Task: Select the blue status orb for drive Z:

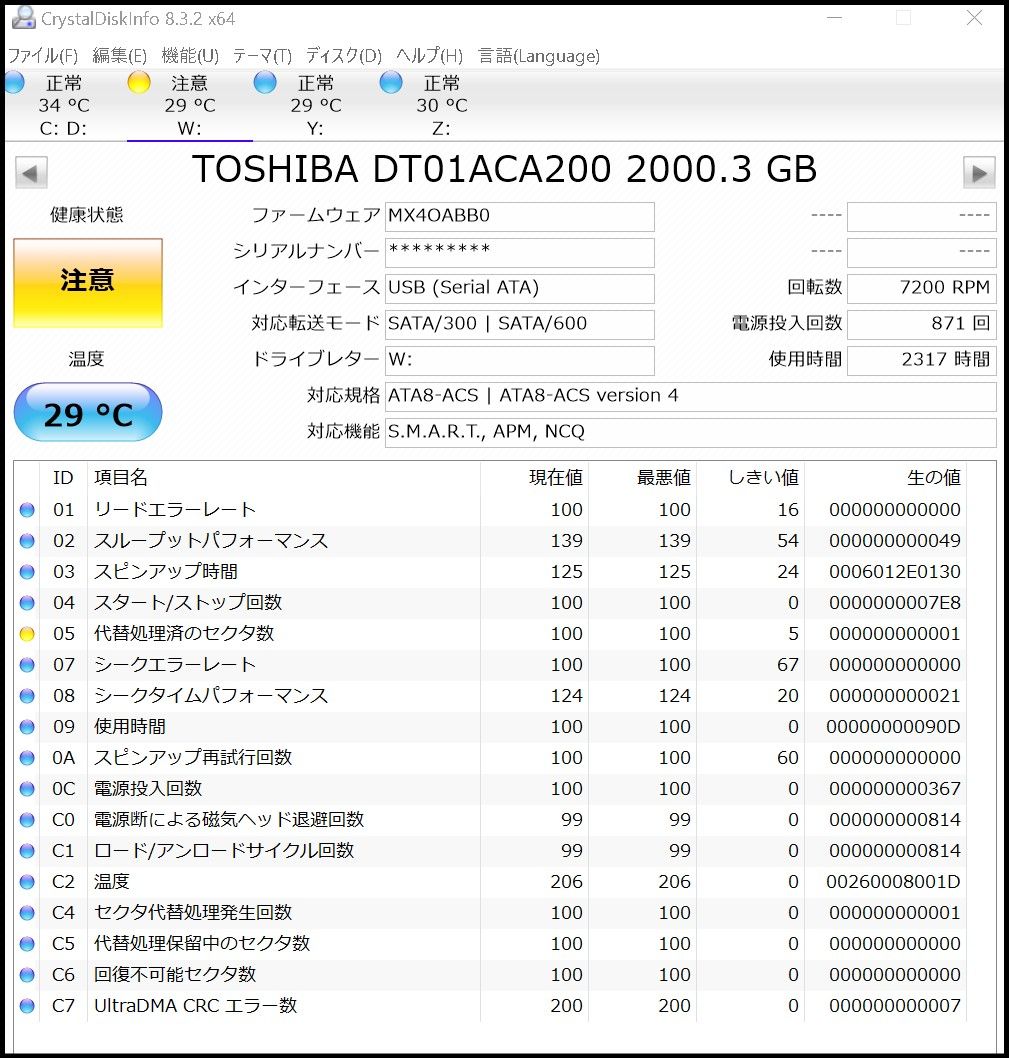Action: click(391, 83)
